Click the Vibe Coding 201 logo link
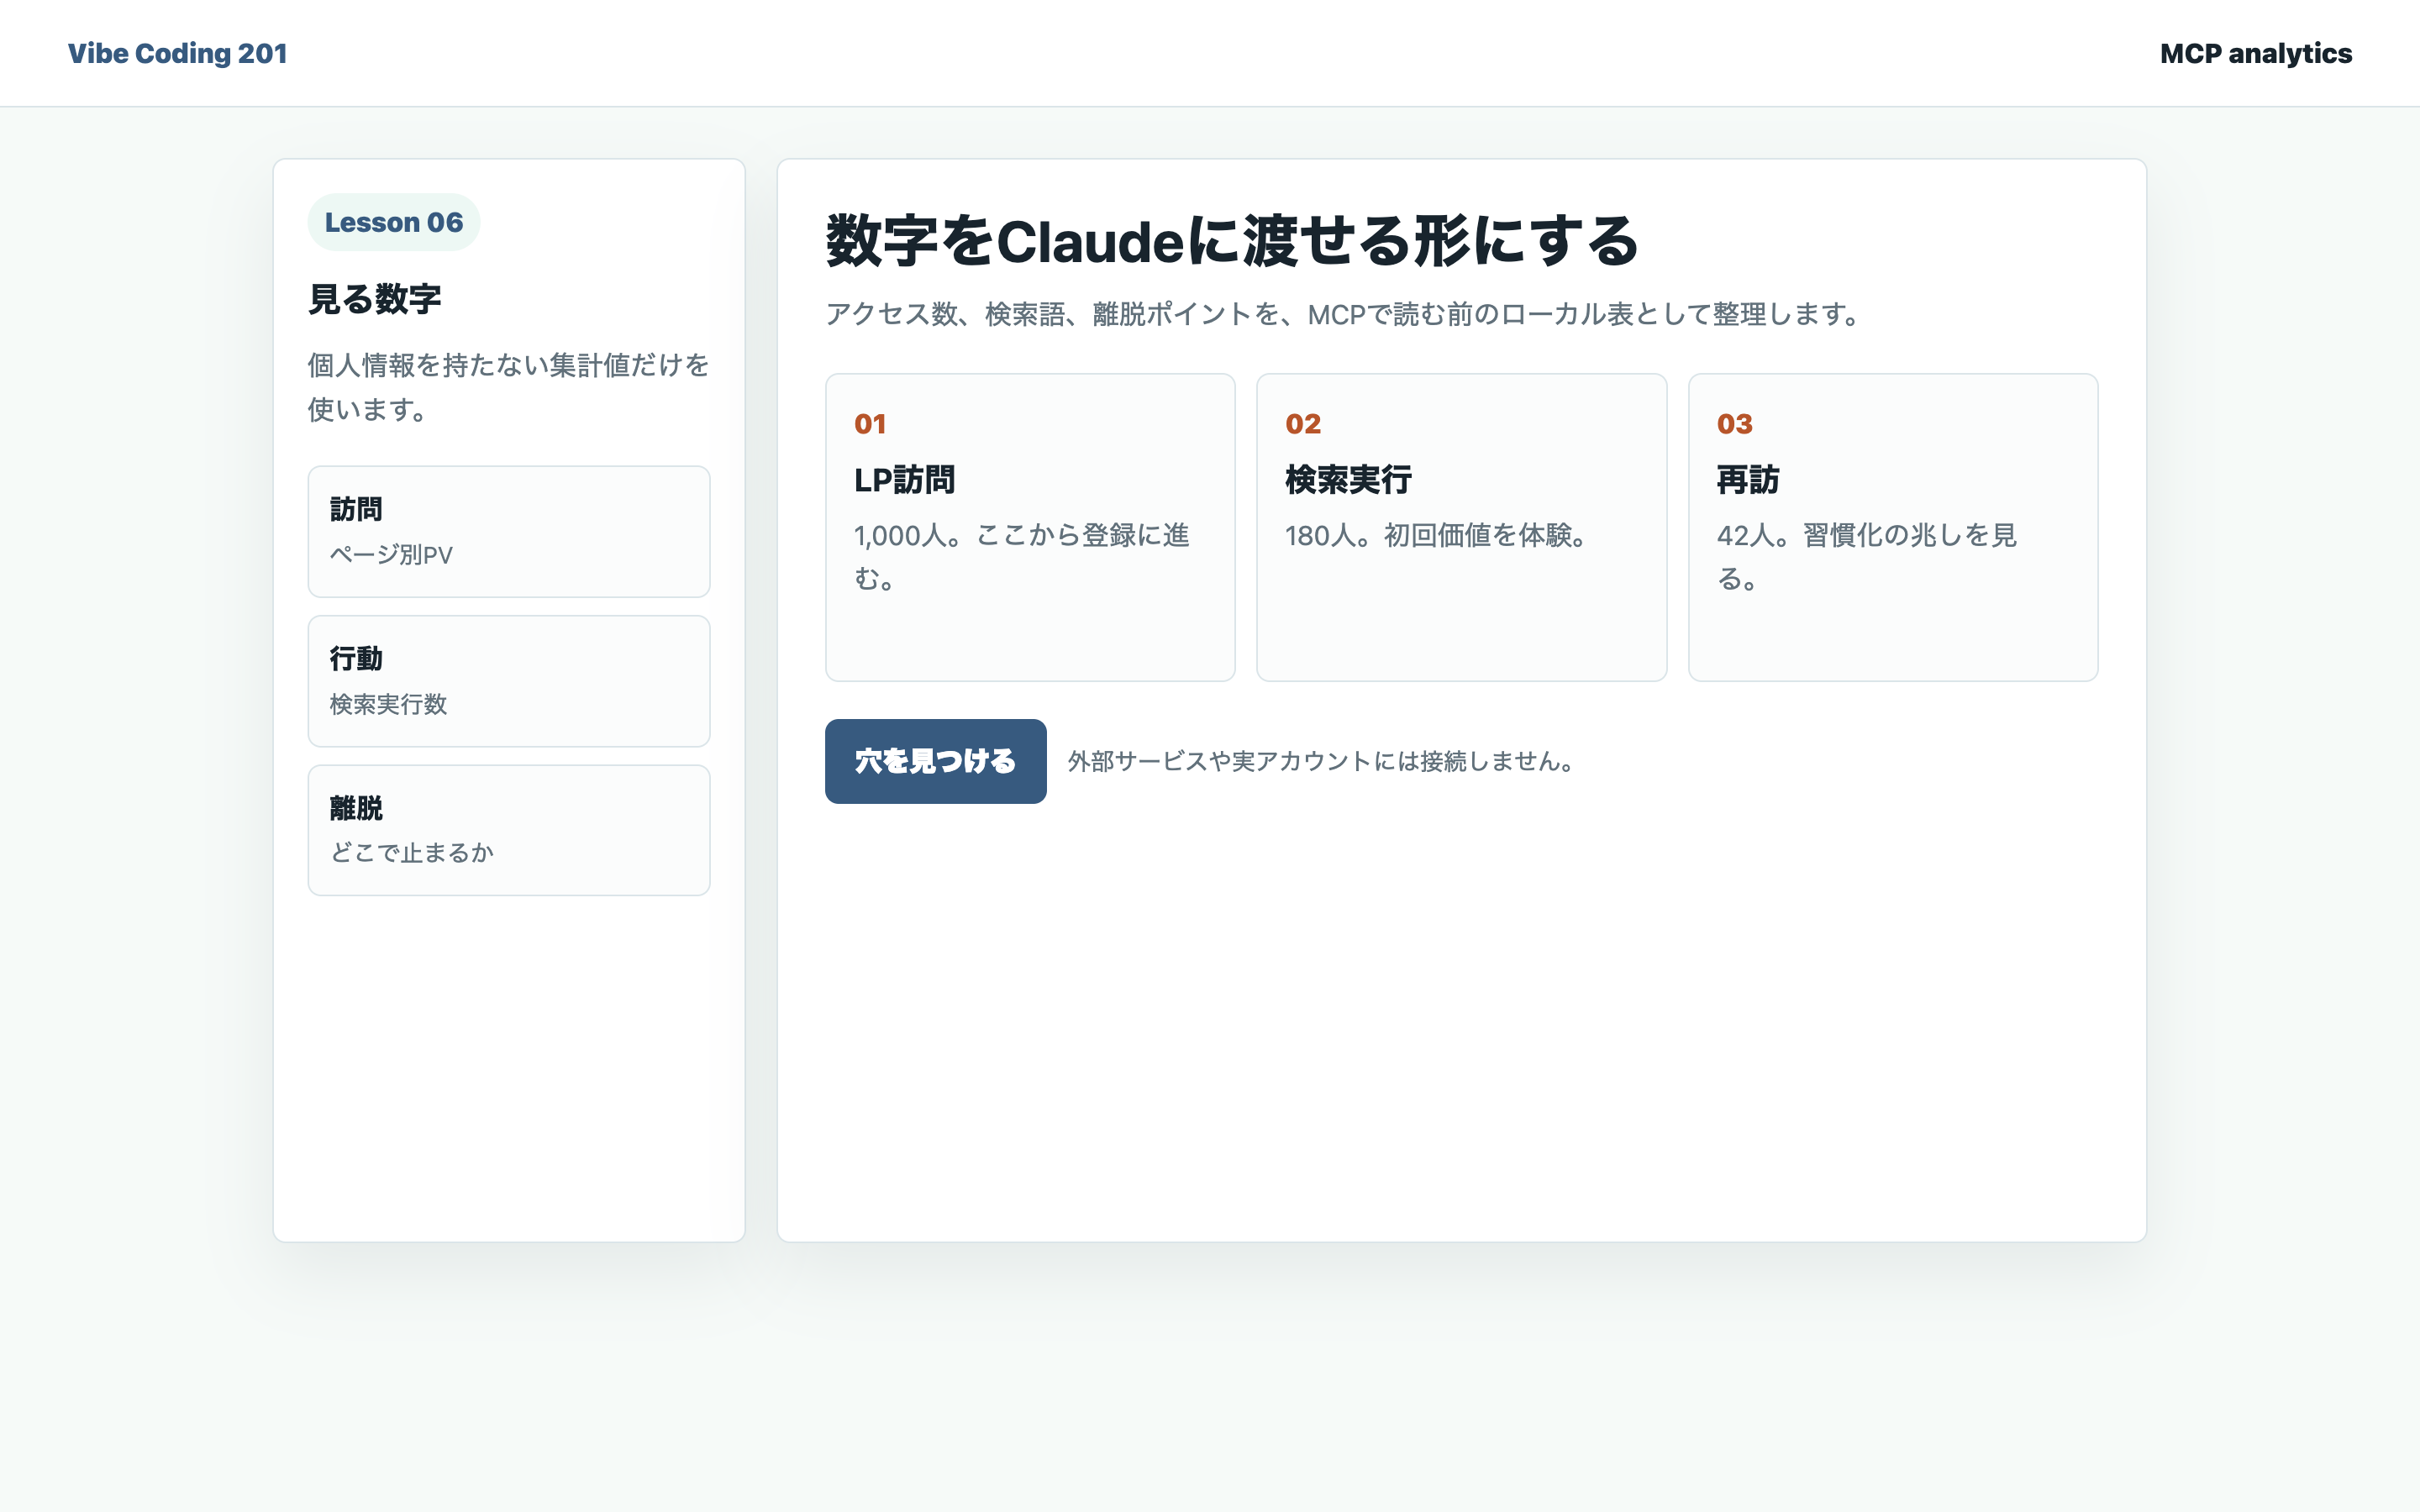This screenshot has height=1512, width=2420. tap(177, 53)
